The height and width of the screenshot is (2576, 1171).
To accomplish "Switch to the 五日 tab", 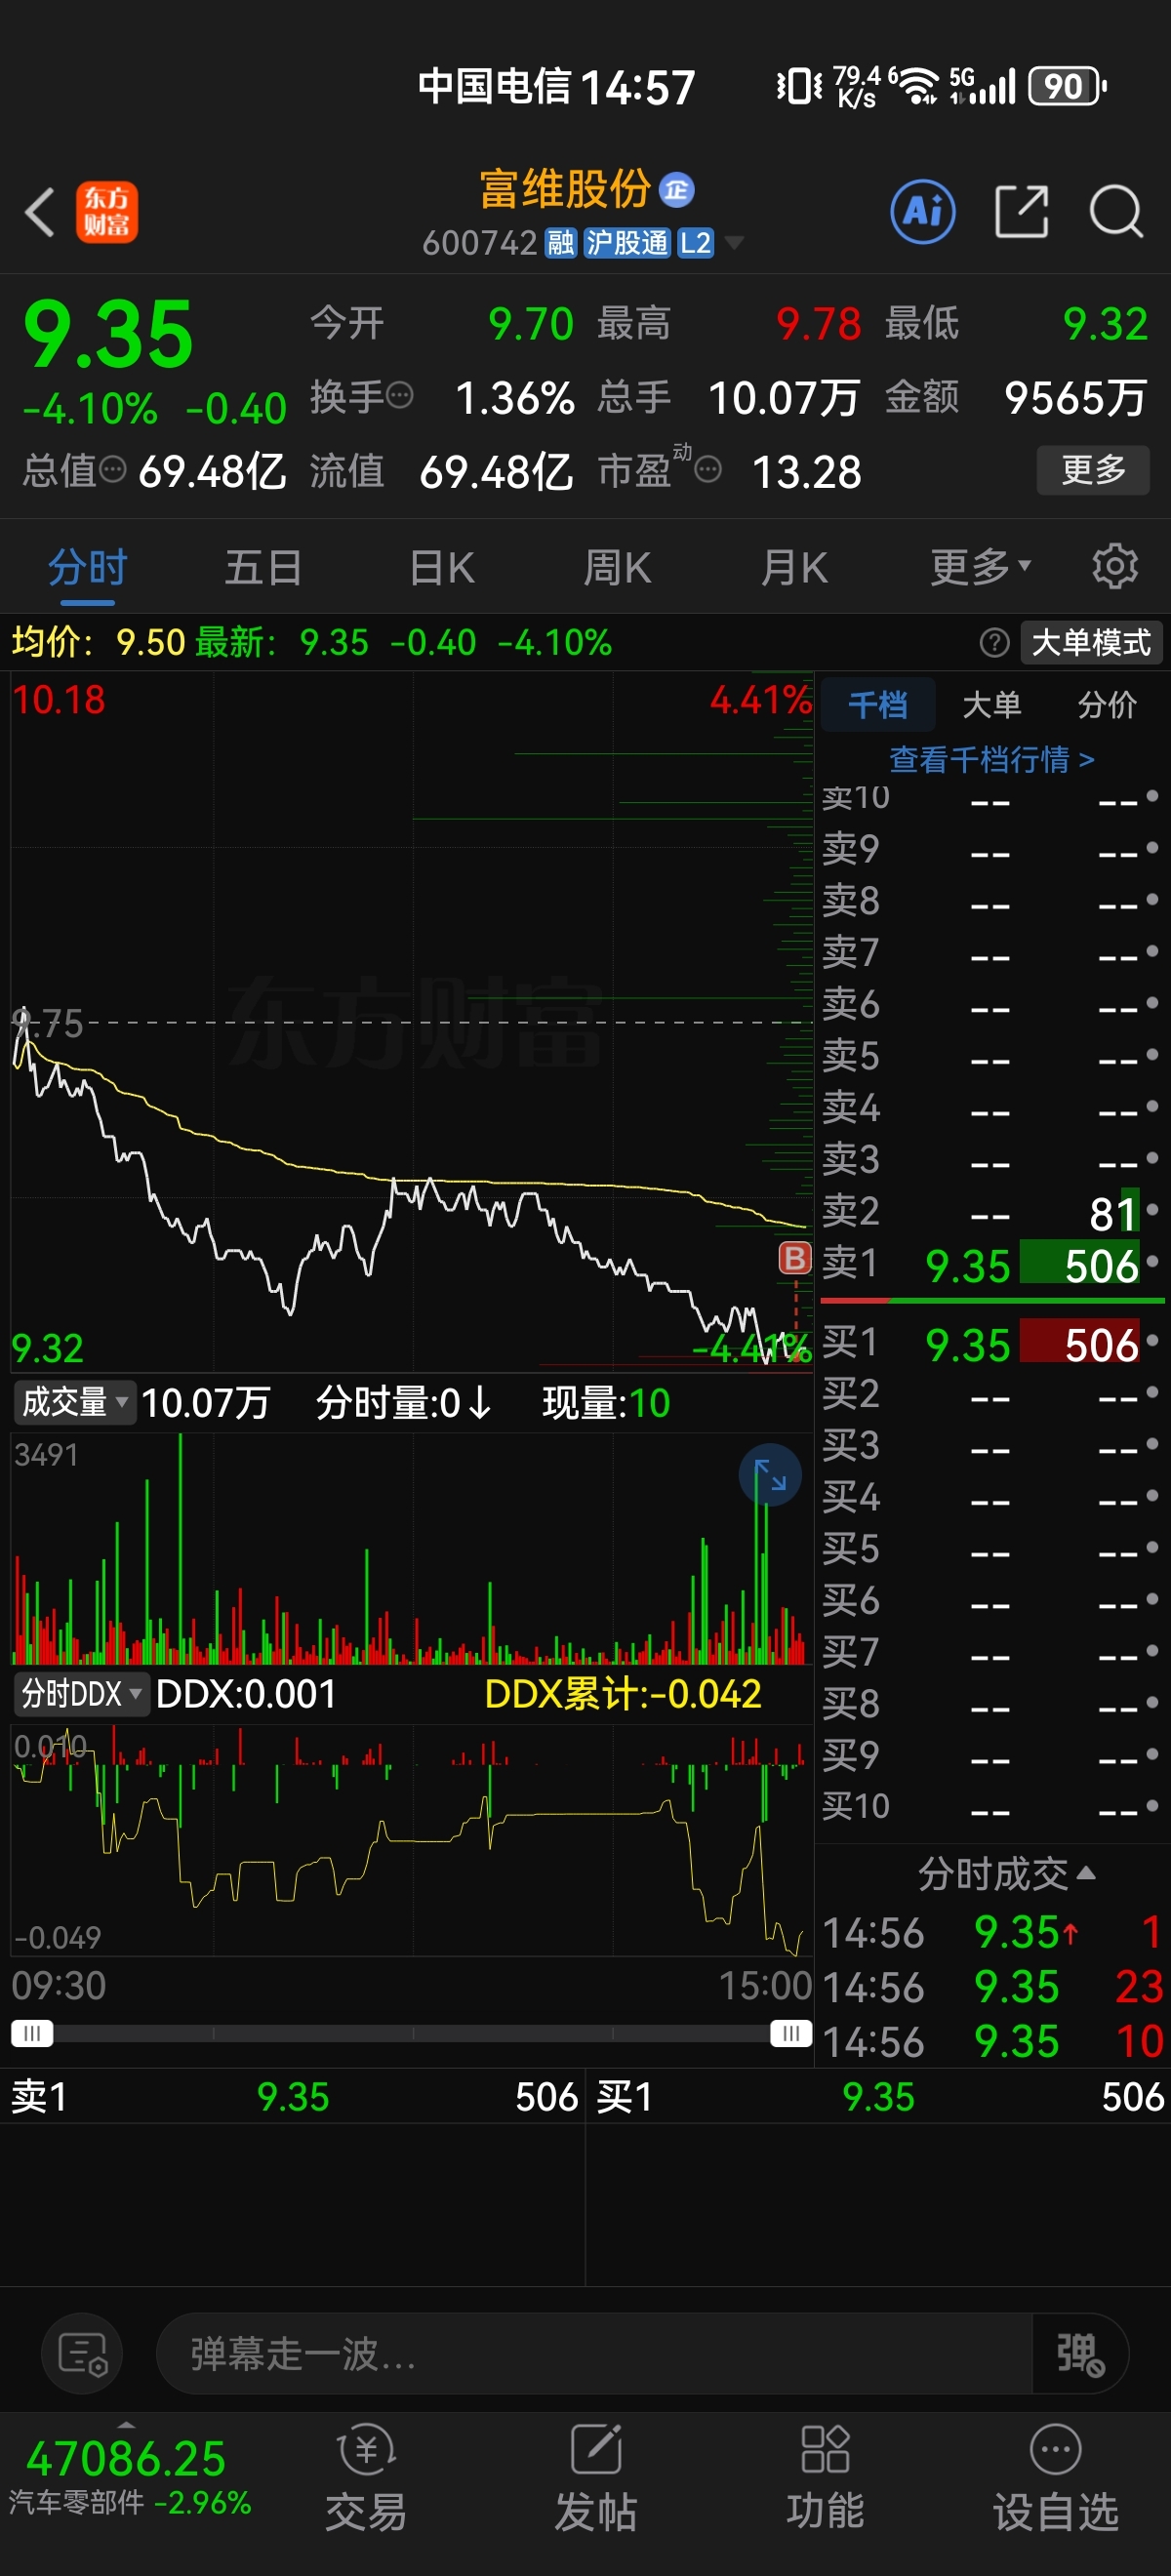I will [263, 567].
